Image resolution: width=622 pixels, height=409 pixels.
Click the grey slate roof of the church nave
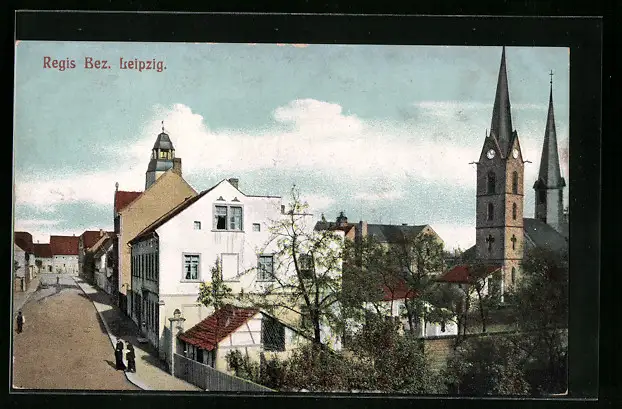pos(543,236)
